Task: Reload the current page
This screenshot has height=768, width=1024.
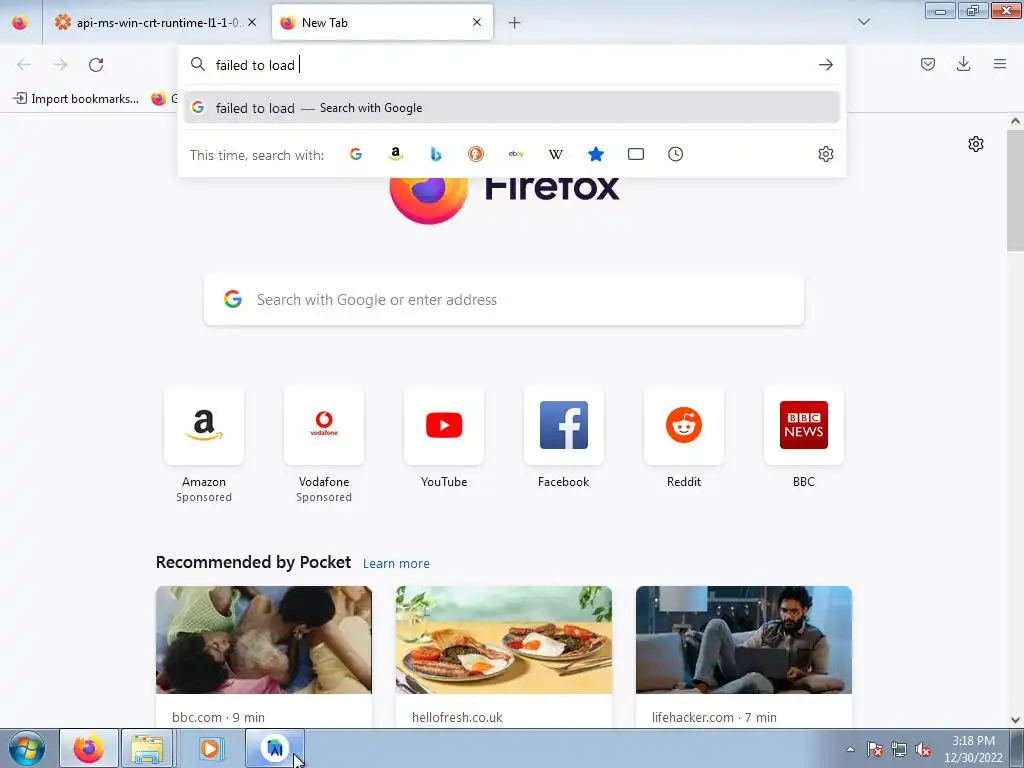Action: coord(96,65)
